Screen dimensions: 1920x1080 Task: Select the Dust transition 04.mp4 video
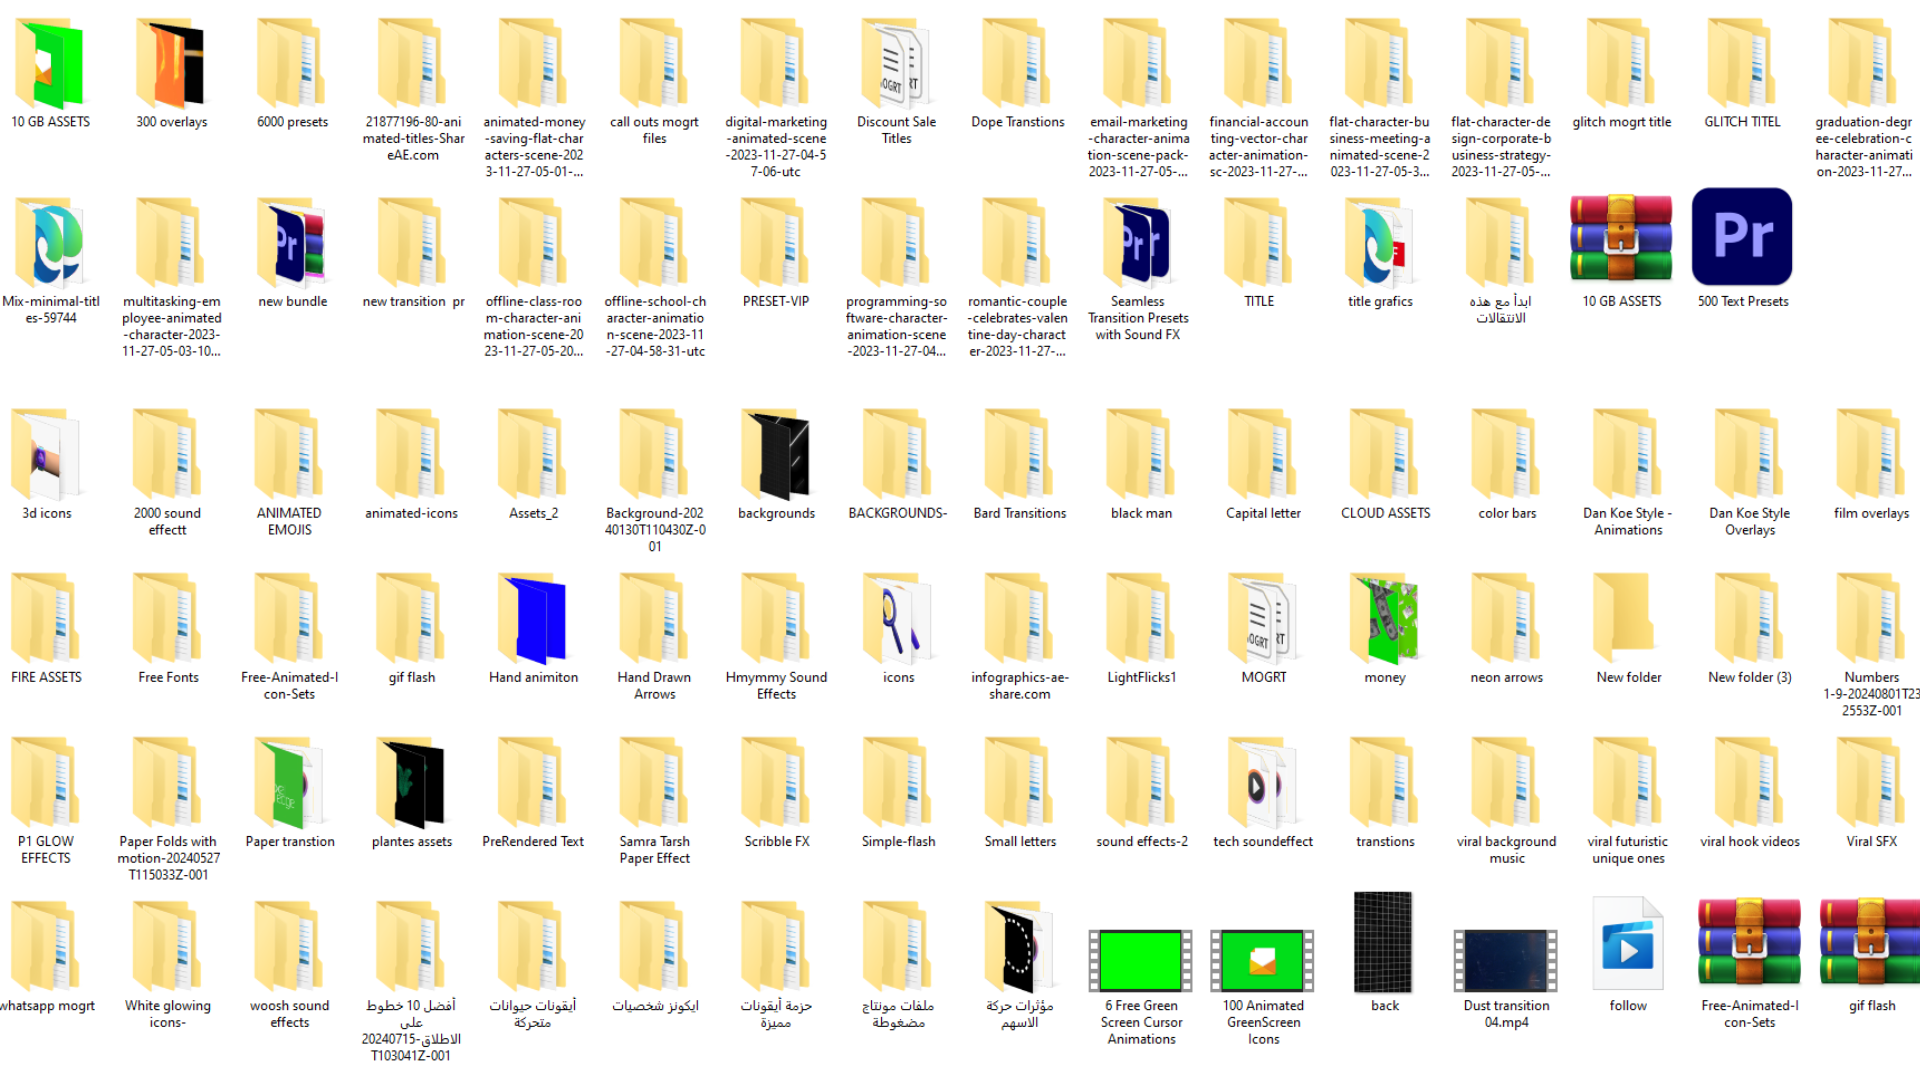[x=1505, y=958]
